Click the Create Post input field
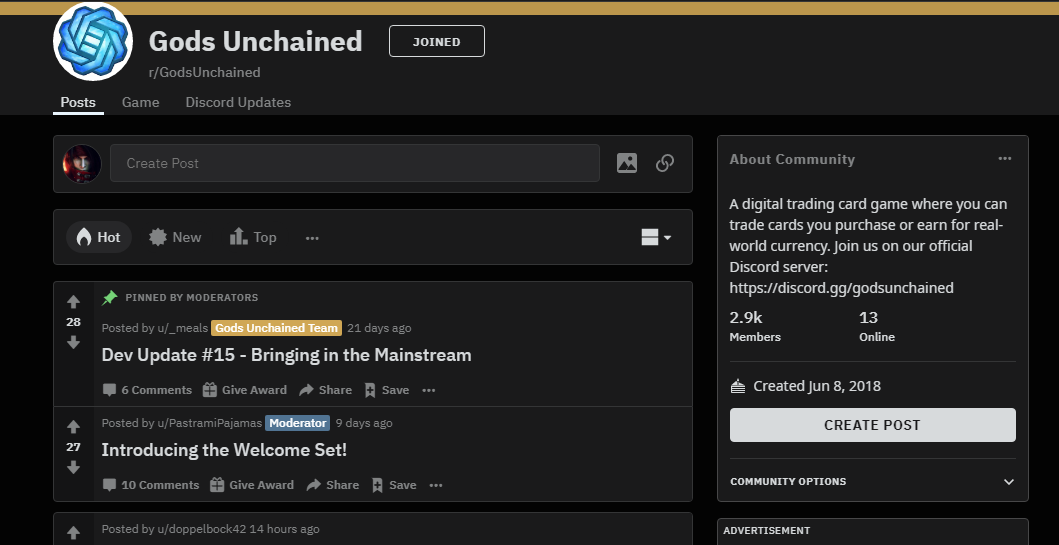This screenshot has height=545, width=1059. coord(355,163)
